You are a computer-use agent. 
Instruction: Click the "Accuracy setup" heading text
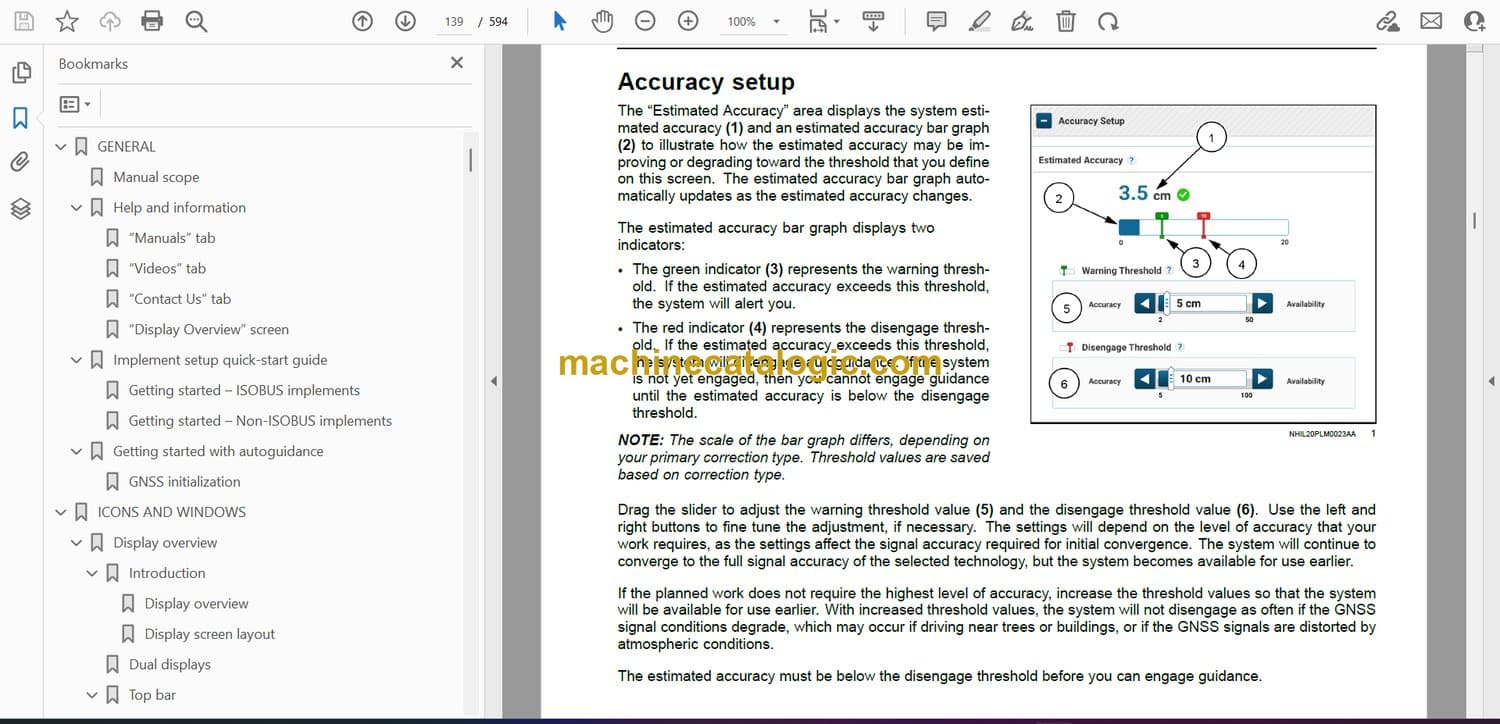click(x=706, y=82)
